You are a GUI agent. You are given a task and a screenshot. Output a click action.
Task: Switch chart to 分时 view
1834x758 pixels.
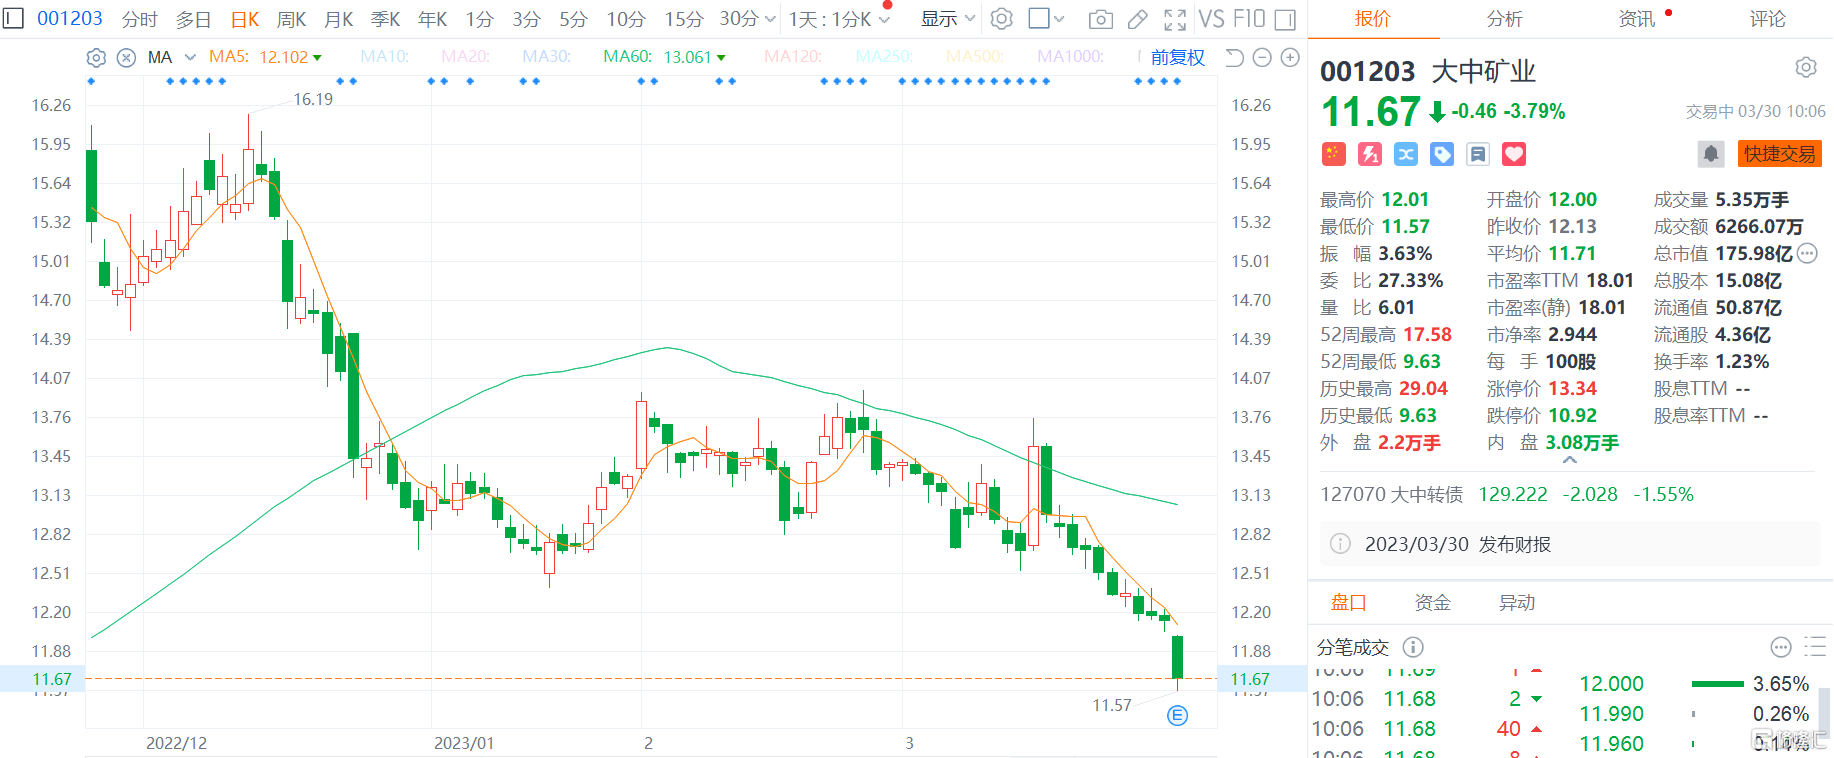pyautogui.click(x=140, y=19)
